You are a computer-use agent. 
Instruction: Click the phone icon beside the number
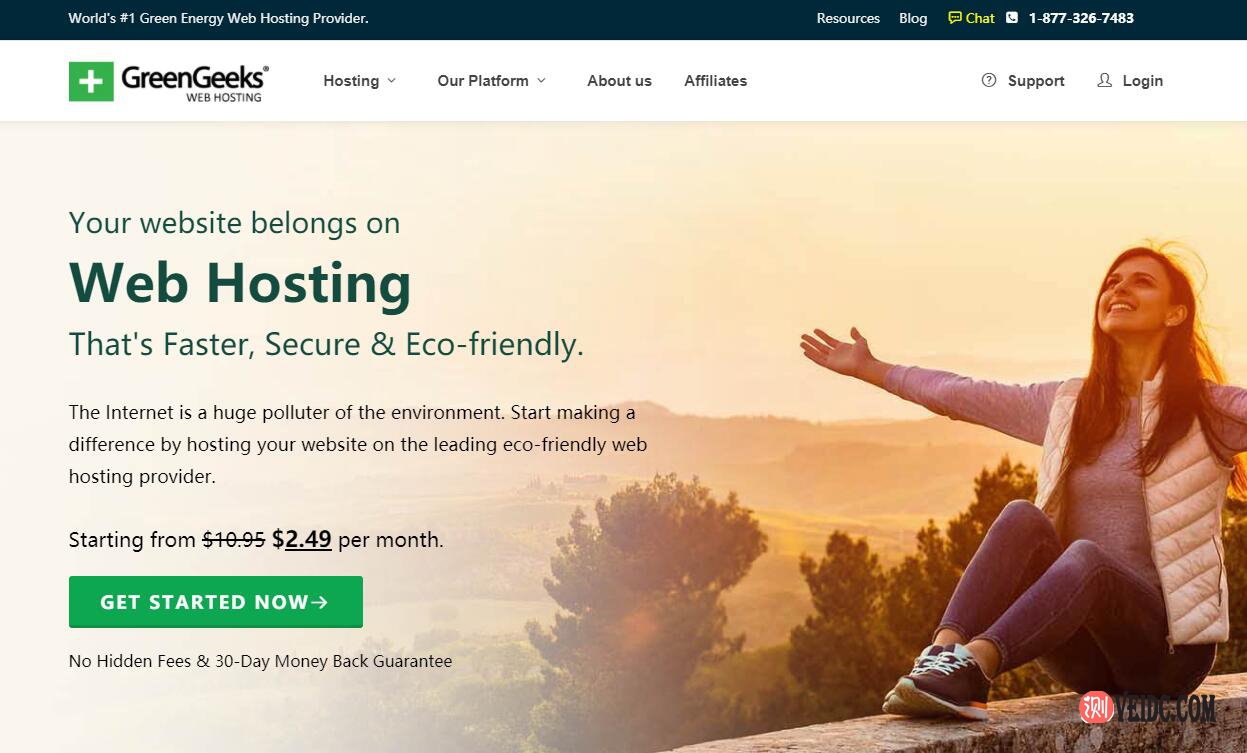pos(1012,18)
